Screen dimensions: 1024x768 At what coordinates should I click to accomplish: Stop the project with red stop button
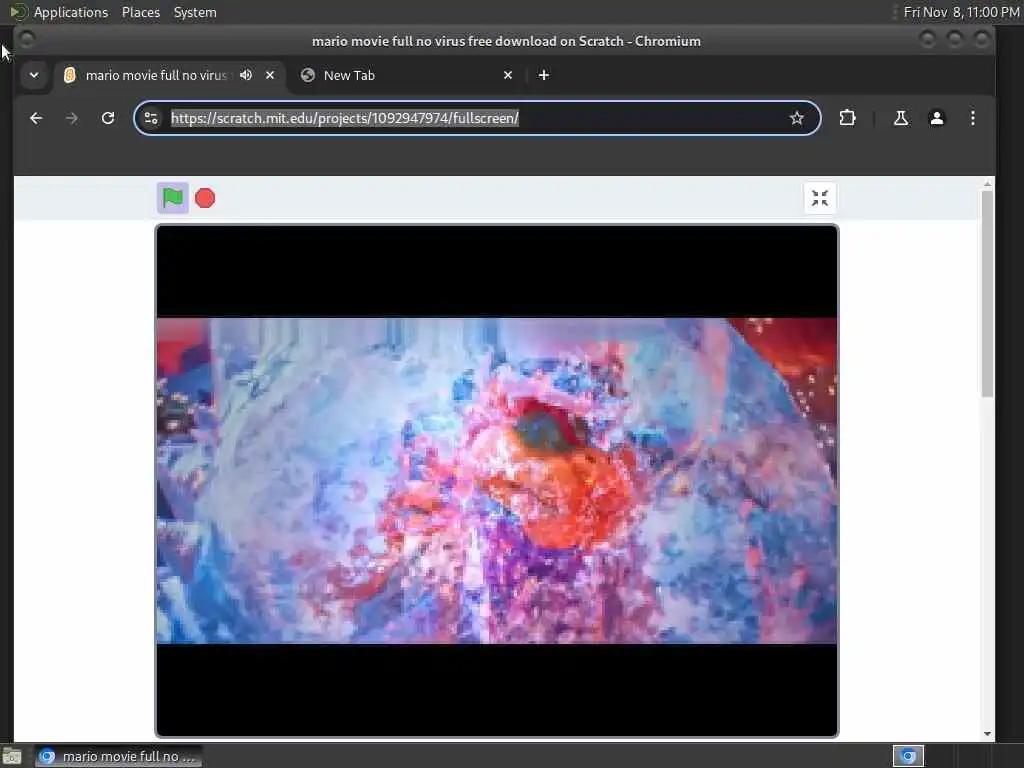(x=205, y=198)
